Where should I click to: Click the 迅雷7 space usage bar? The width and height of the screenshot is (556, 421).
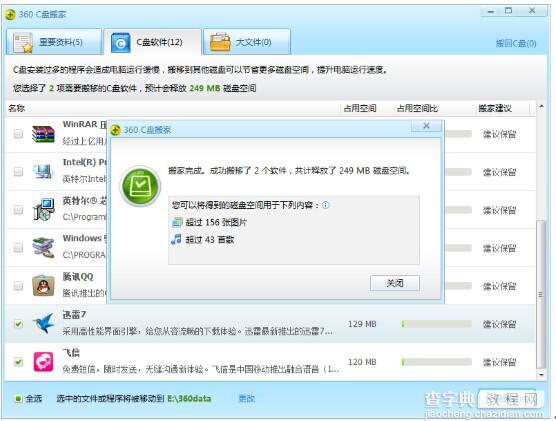click(x=436, y=324)
